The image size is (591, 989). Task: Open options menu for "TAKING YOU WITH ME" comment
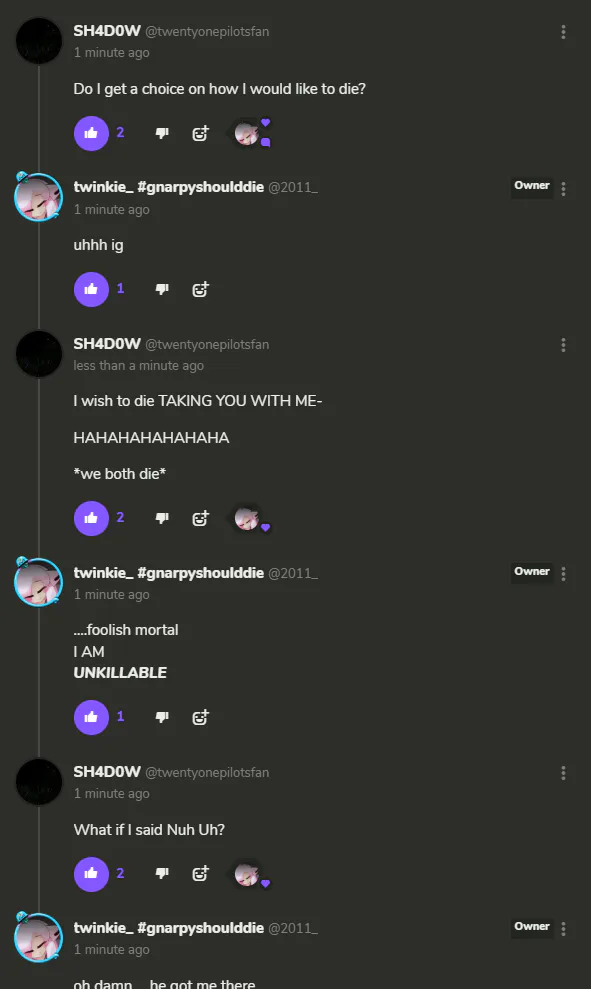coord(563,345)
